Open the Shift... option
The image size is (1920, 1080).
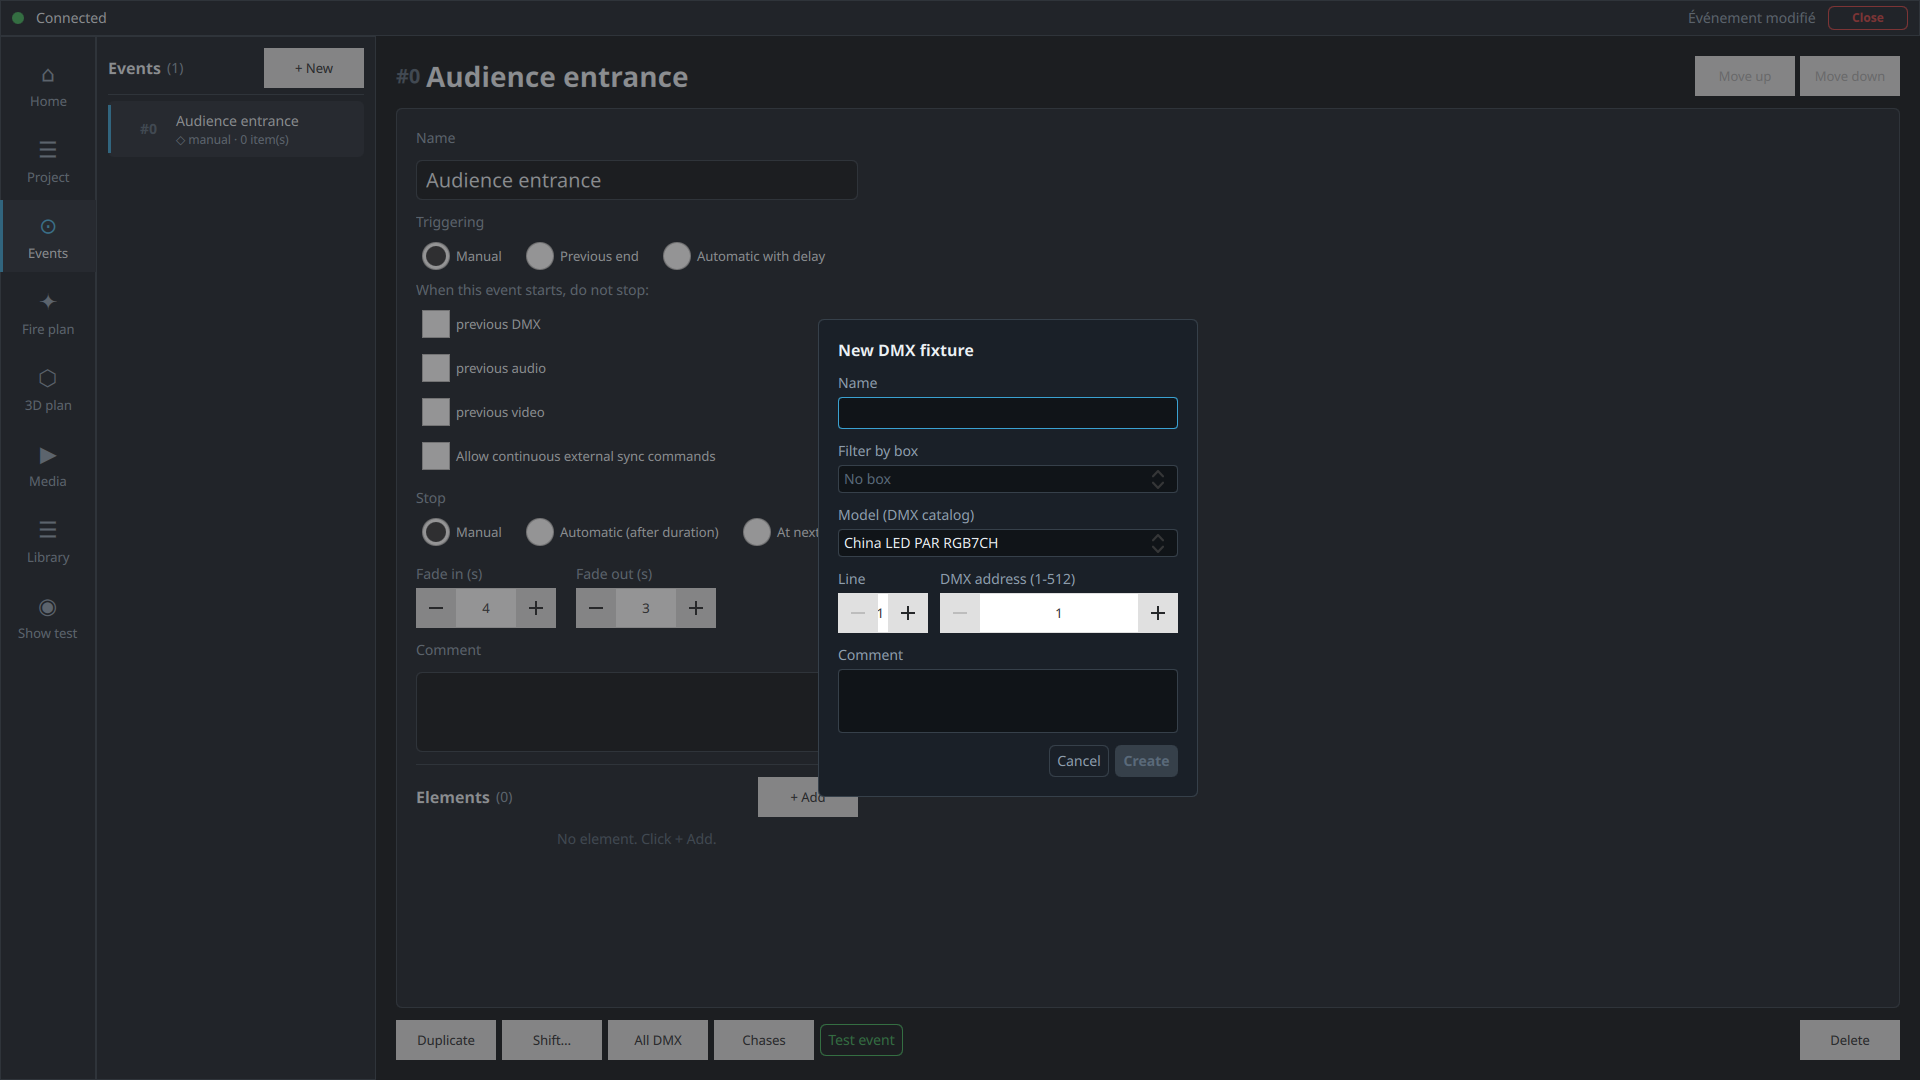[552, 1040]
